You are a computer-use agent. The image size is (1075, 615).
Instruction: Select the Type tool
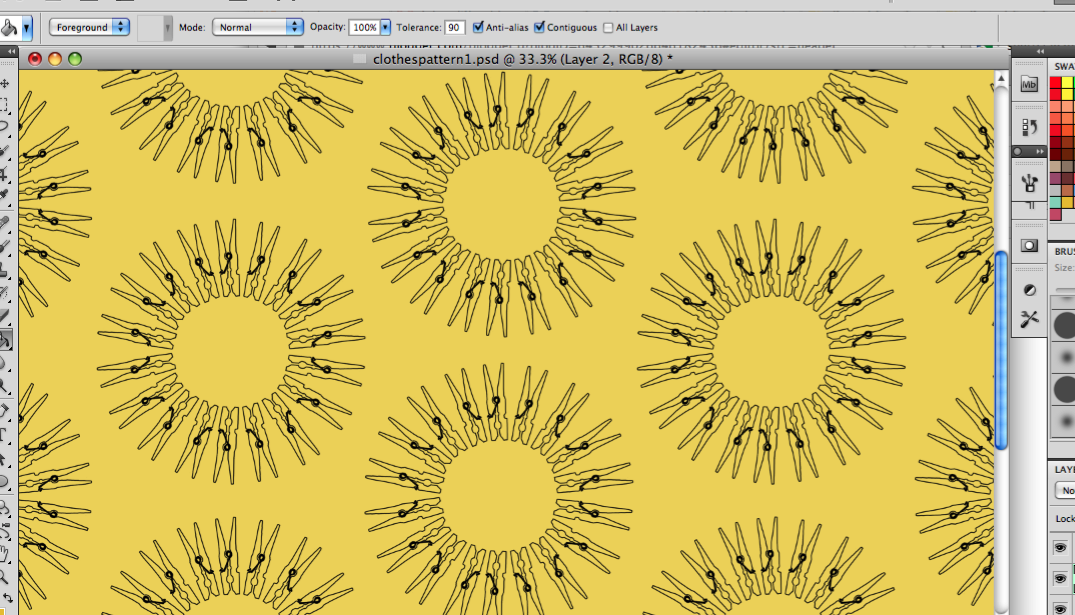pyautogui.click(x=5, y=435)
